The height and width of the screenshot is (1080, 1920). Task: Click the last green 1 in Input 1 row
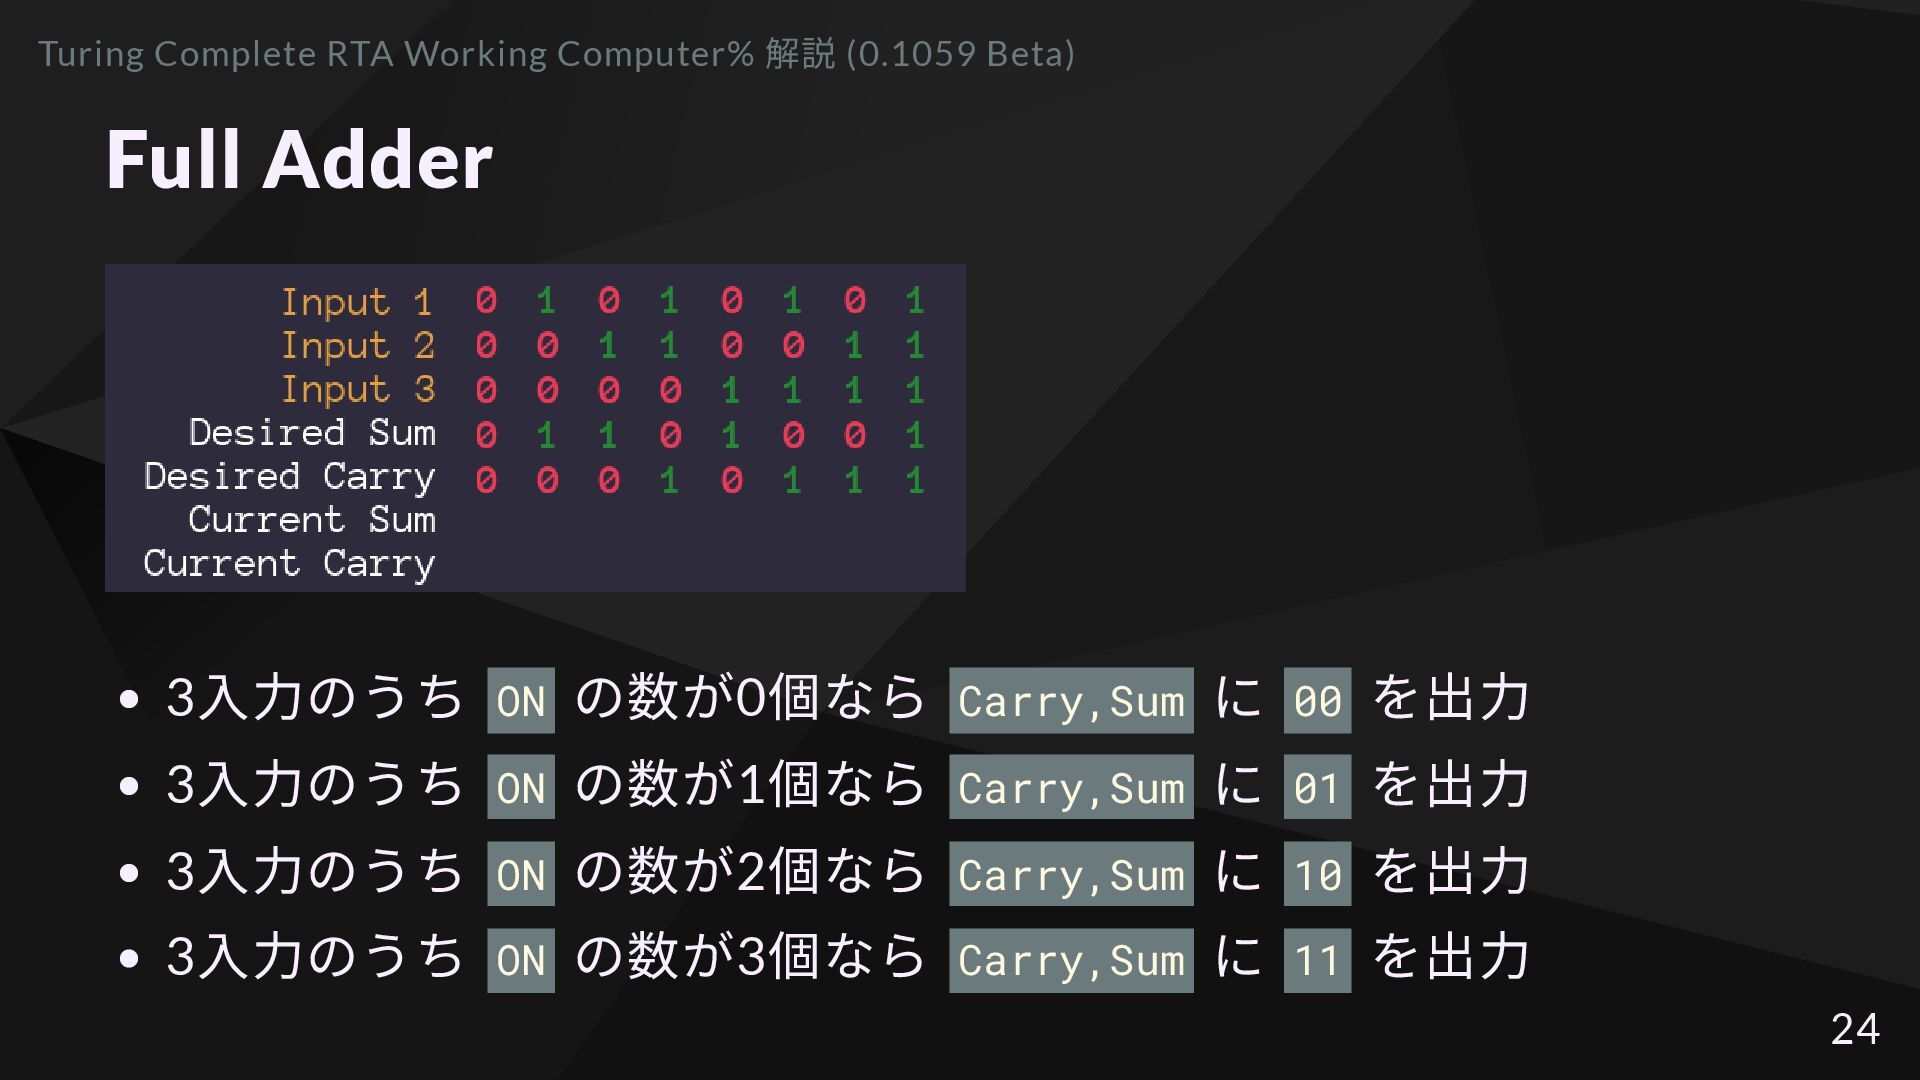click(x=915, y=301)
